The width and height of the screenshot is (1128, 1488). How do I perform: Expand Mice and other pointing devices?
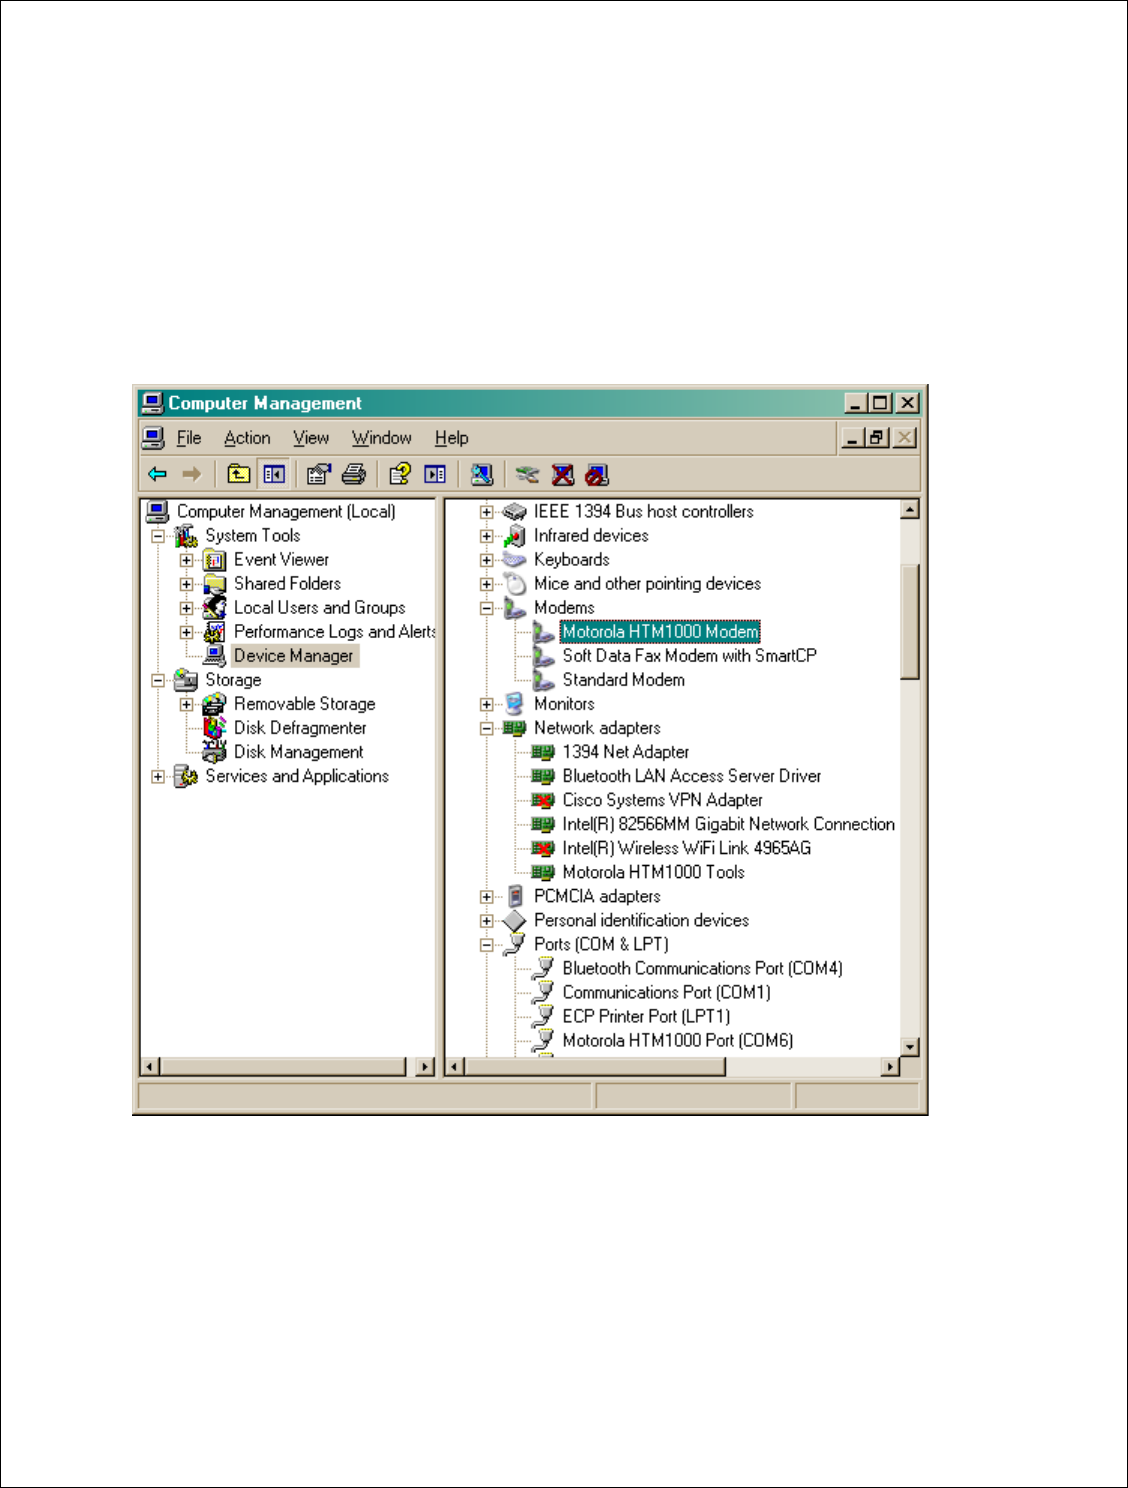point(487,584)
